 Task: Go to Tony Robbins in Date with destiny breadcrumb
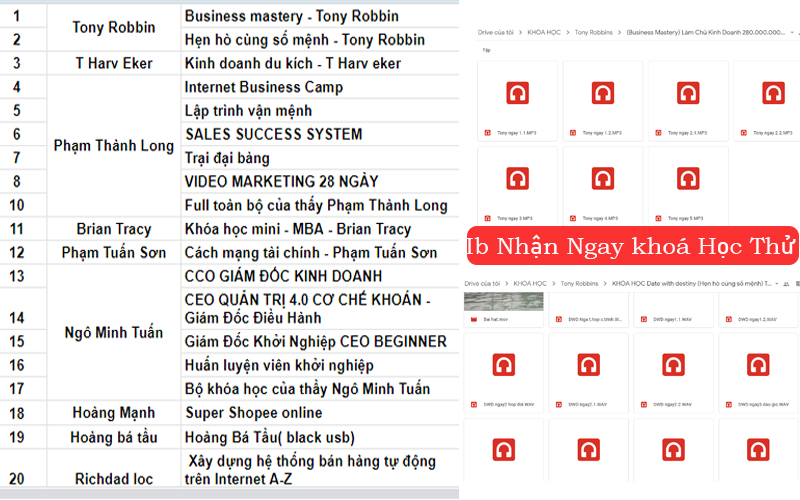pos(579,284)
